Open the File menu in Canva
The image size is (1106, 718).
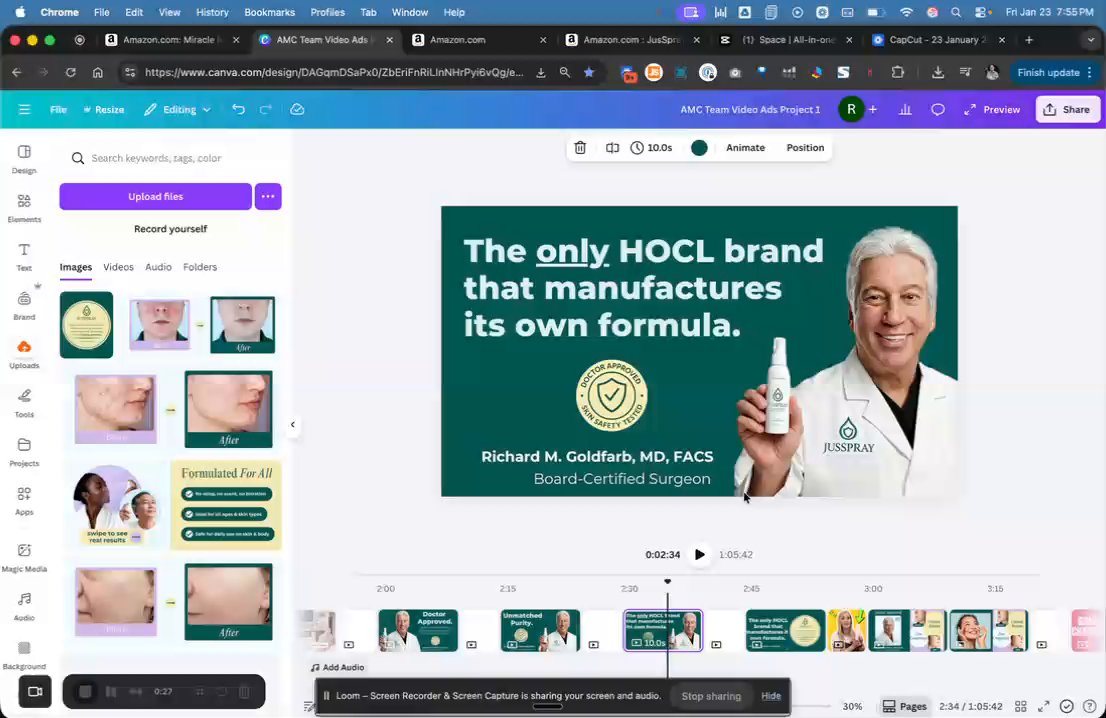(x=59, y=109)
